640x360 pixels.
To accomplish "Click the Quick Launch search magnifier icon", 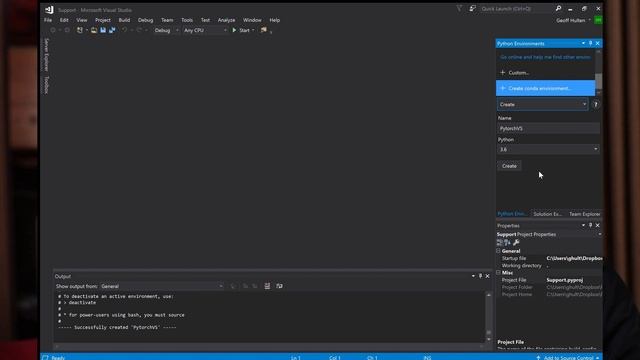I will pyautogui.click(x=558, y=9).
